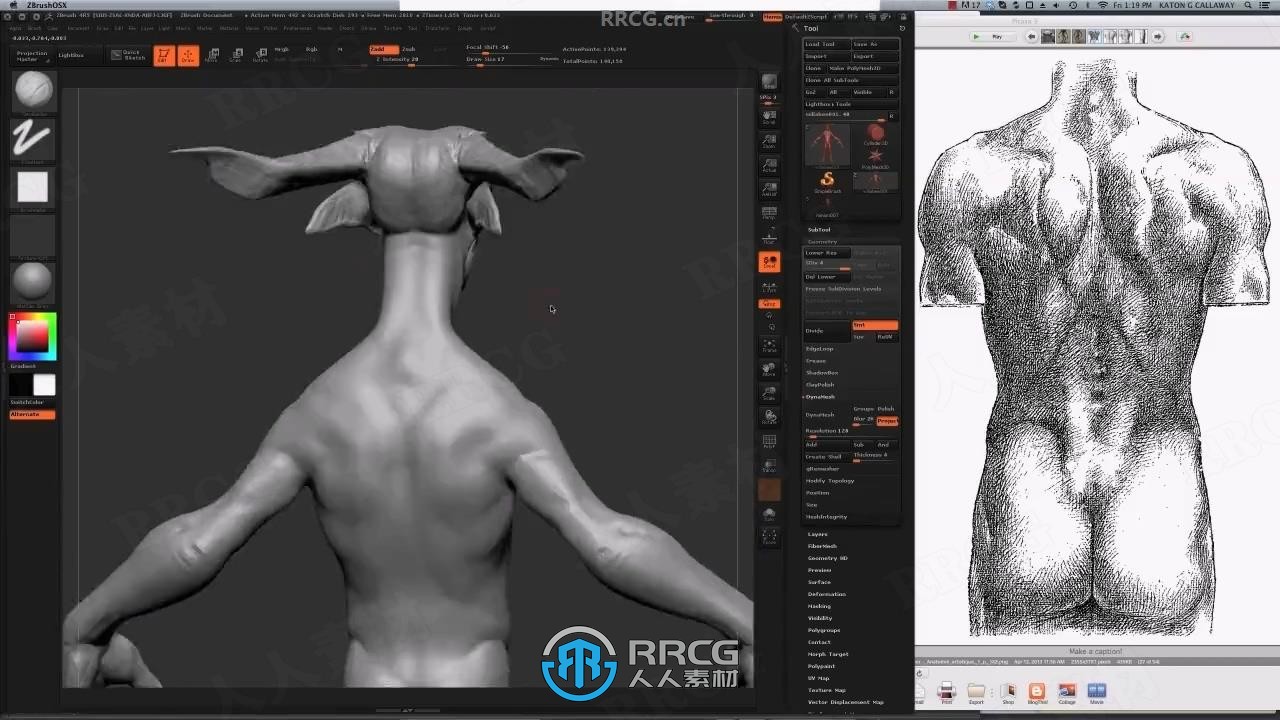Select the Cylinder3D tool
Viewport: 1280px width, 720px height.
[876, 134]
